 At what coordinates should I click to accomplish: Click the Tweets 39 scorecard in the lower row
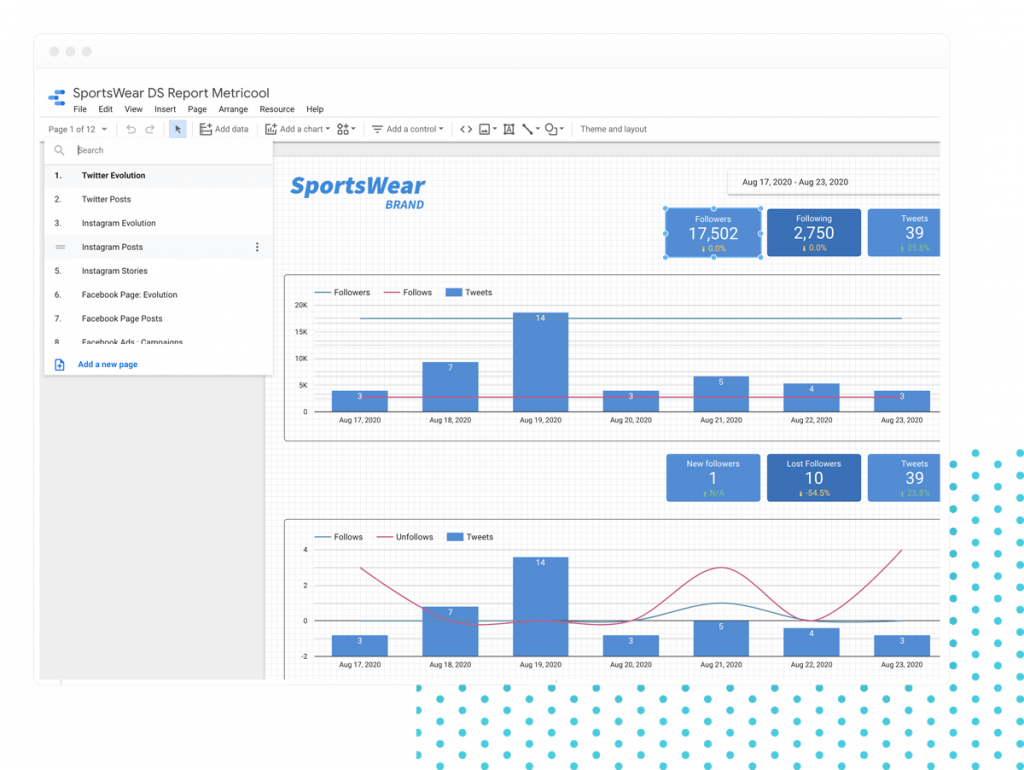point(904,477)
